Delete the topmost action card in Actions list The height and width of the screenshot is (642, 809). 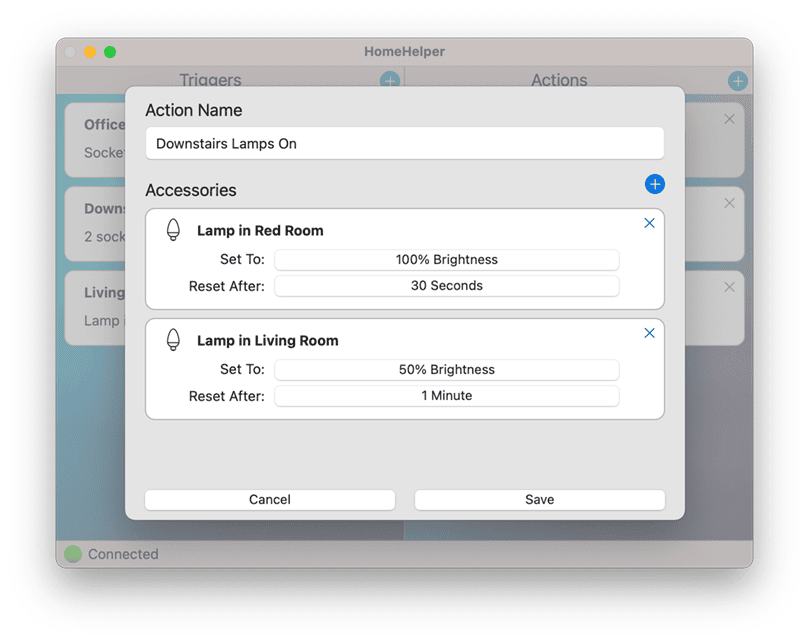[x=729, y=119]
